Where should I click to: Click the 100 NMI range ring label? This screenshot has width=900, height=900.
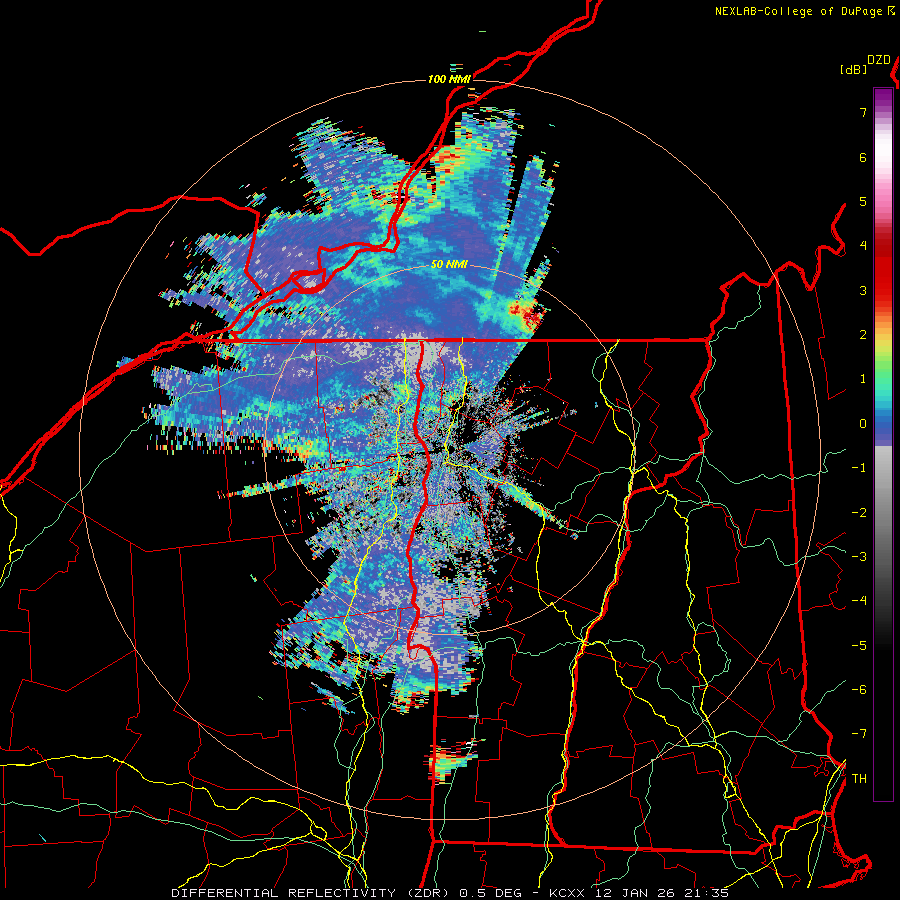449,79
